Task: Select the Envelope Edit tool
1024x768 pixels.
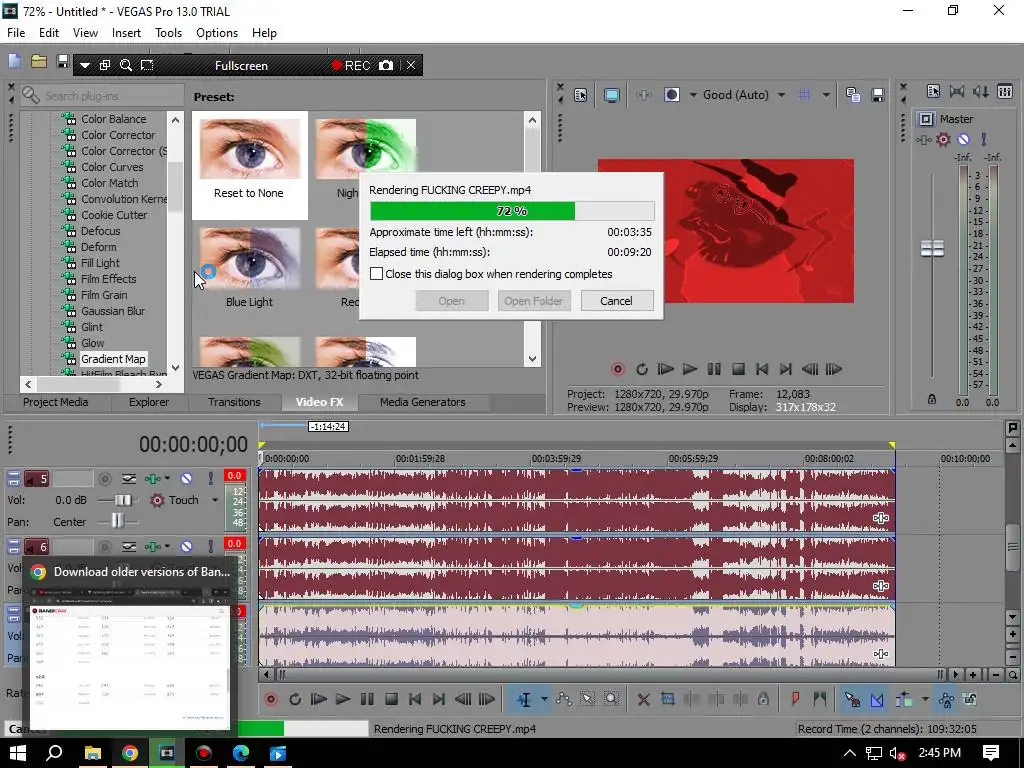Action: tap(564, 699)
